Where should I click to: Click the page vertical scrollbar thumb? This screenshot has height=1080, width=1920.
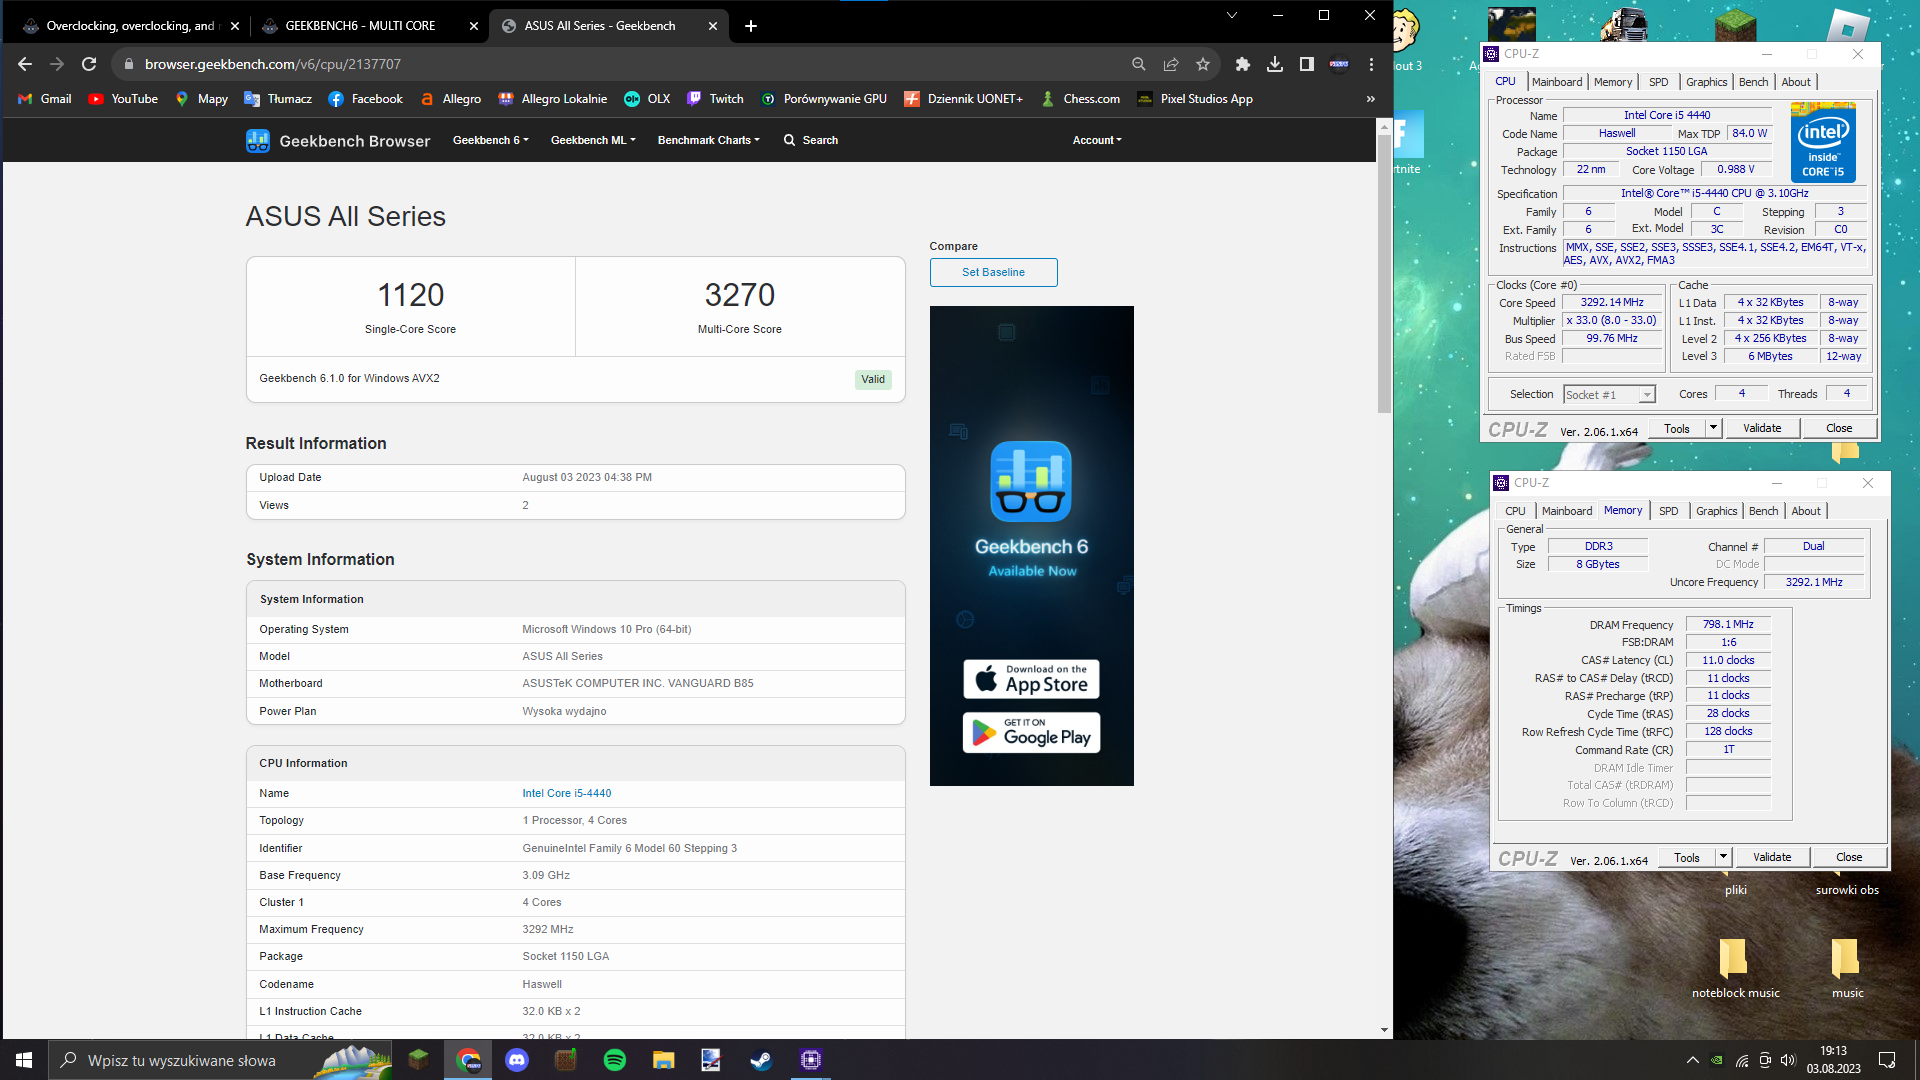[x=1384, y=273]
